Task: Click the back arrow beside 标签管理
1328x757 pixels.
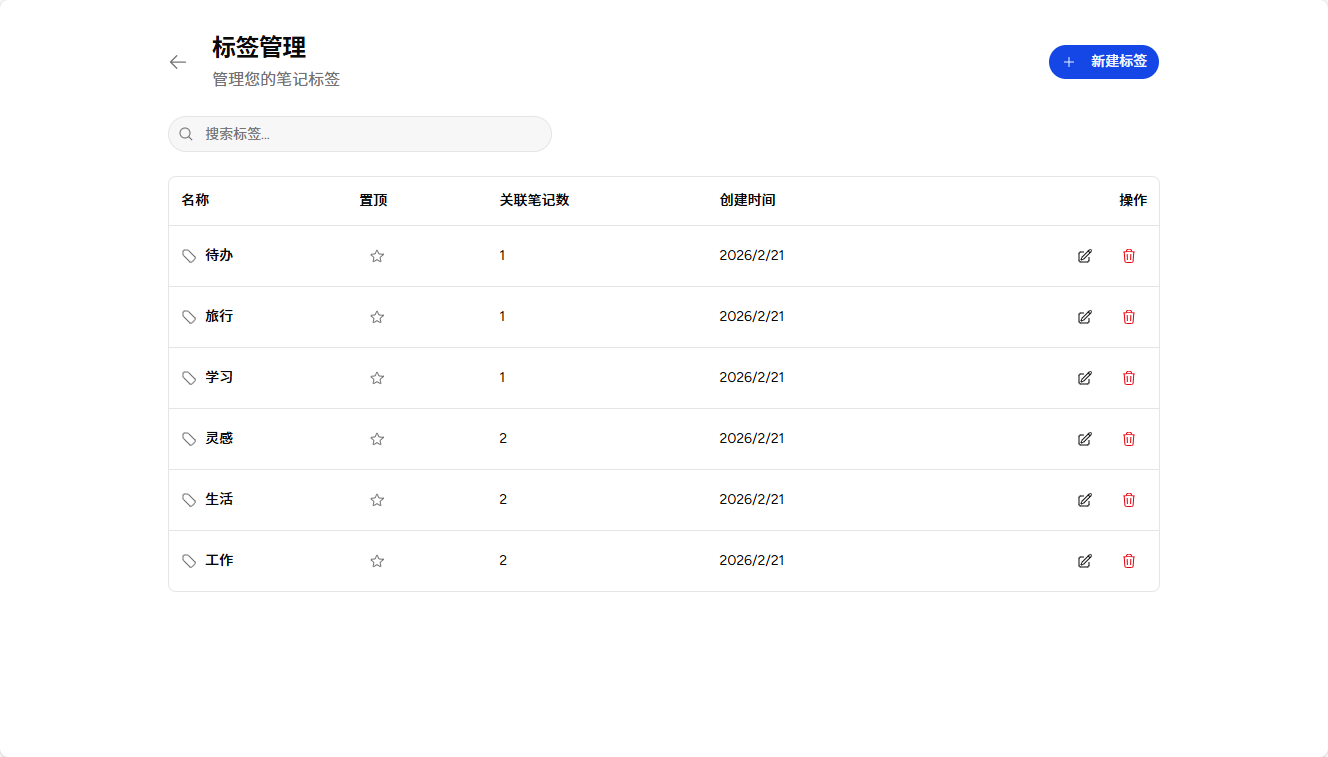Action: tap(178, 62)
